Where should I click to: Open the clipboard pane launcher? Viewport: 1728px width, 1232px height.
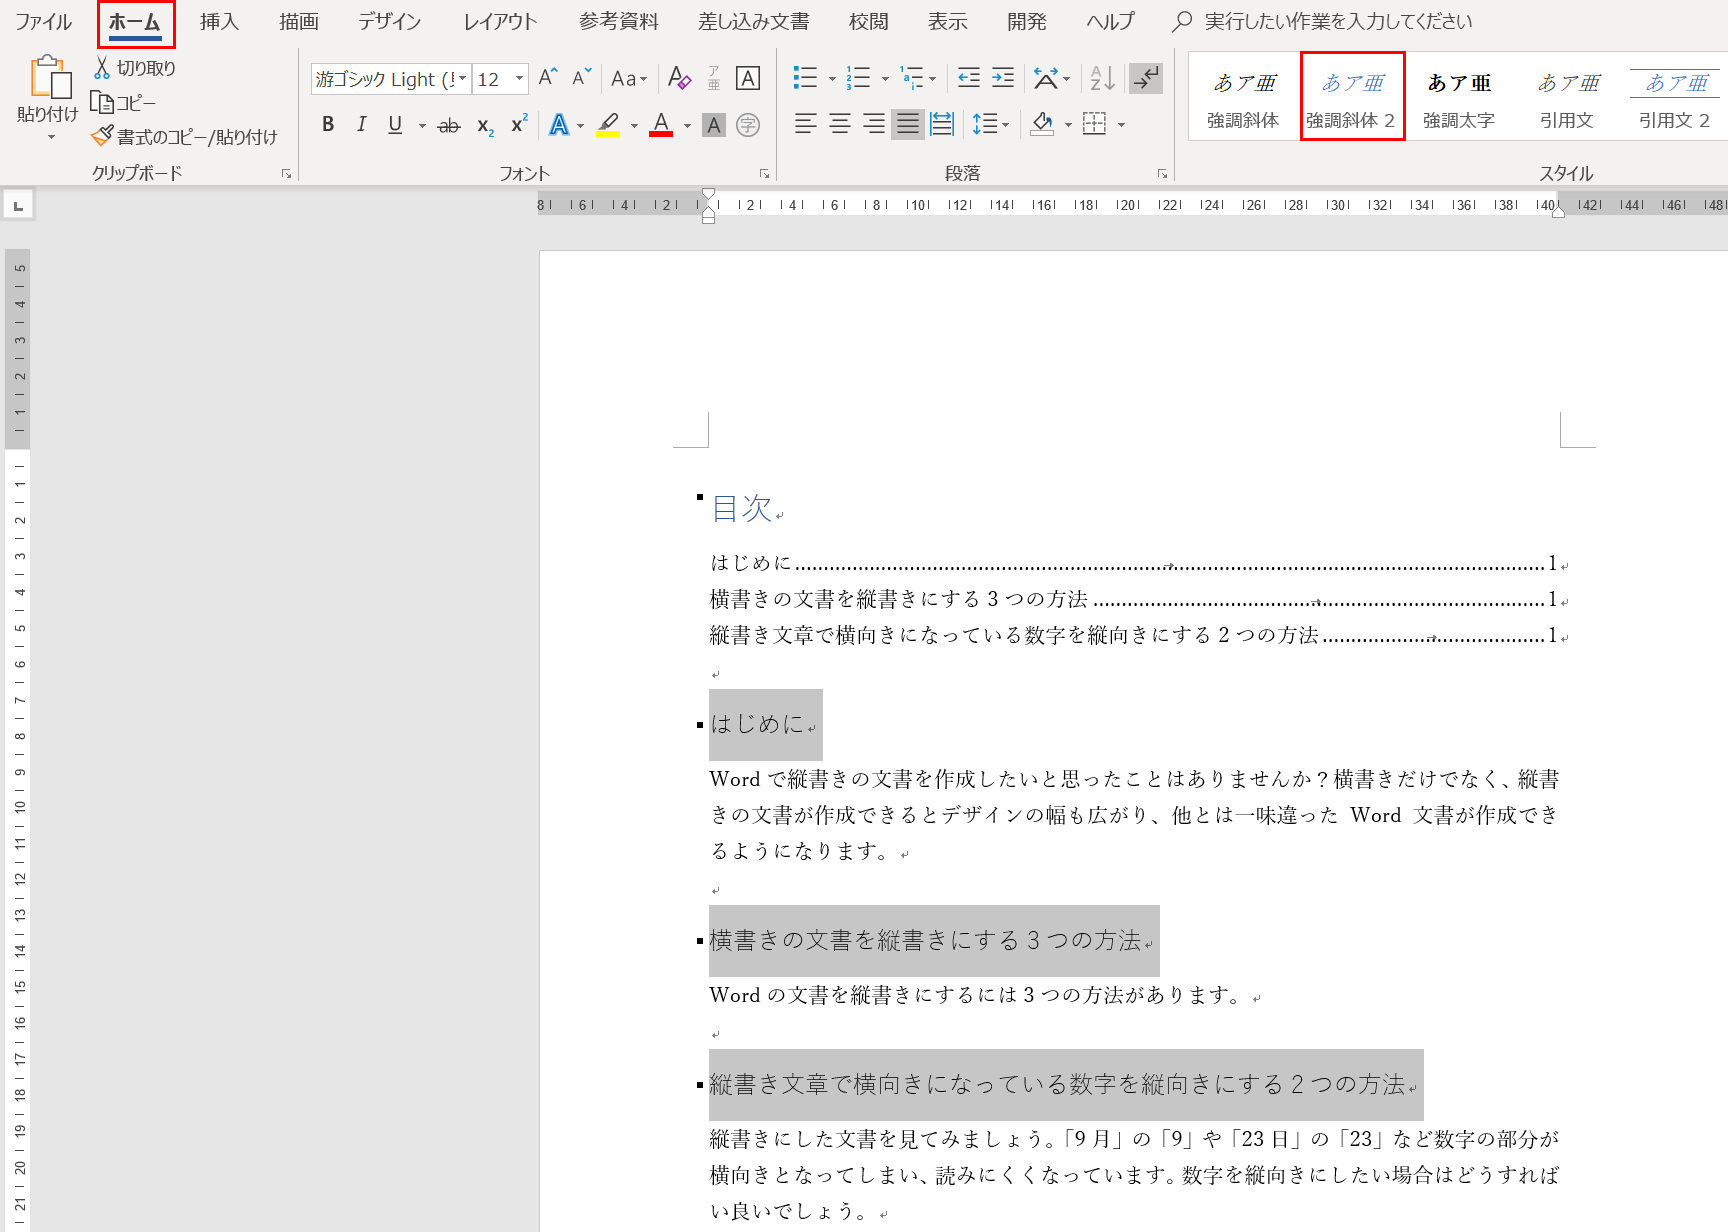point(286,174)
